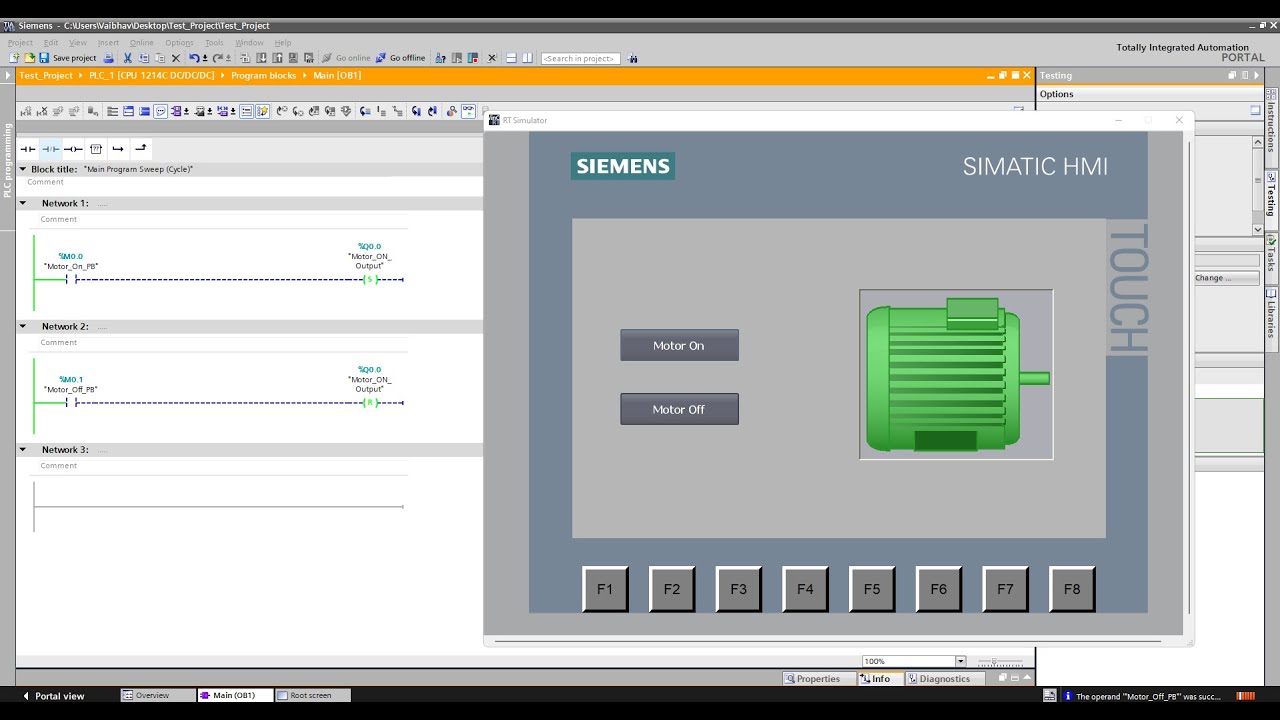Viewport: 1280px width, 720px height.
Task: Open the zoom level dropdown showing 100%
Action: [960, 661]
